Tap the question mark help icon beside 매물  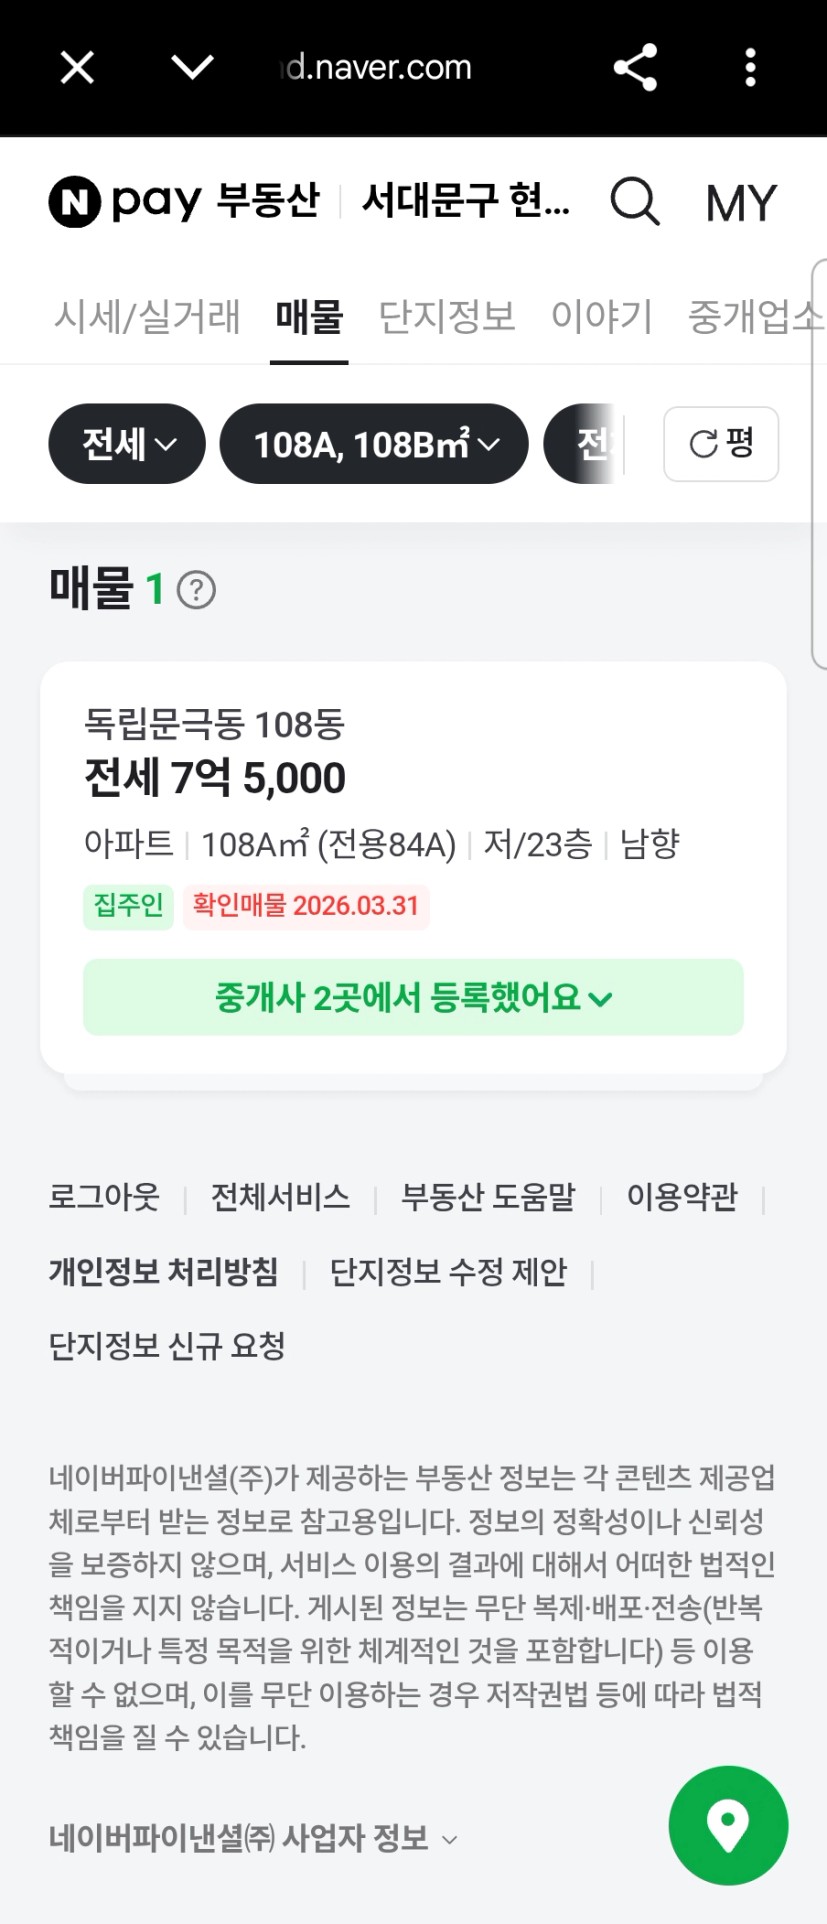coord(196,590)
